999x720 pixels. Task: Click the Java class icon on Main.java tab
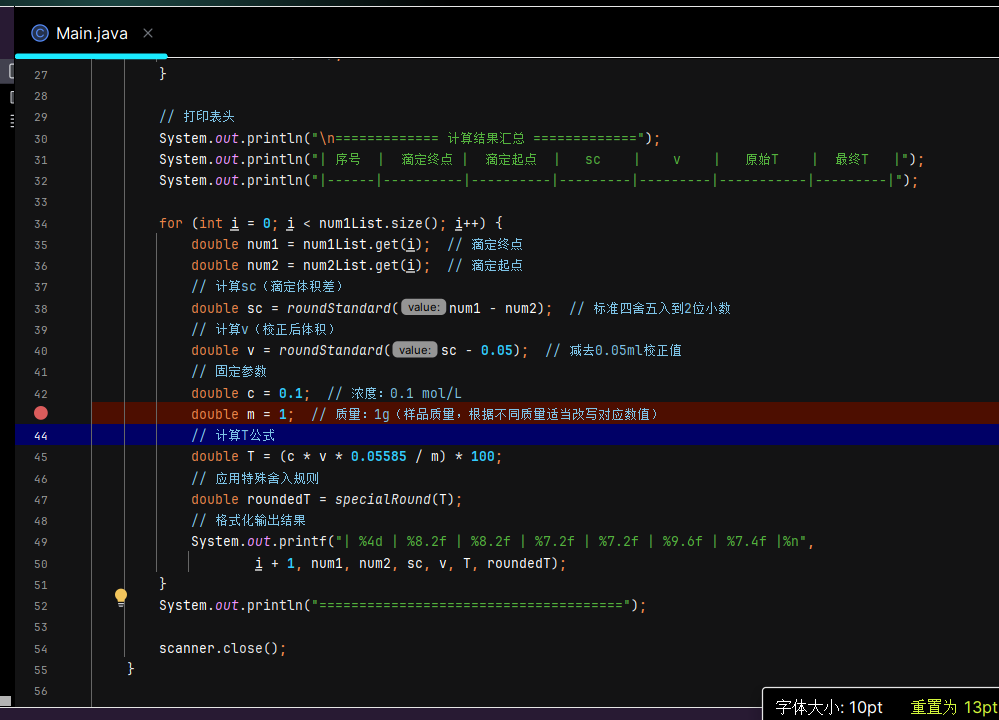coord(40,33)
